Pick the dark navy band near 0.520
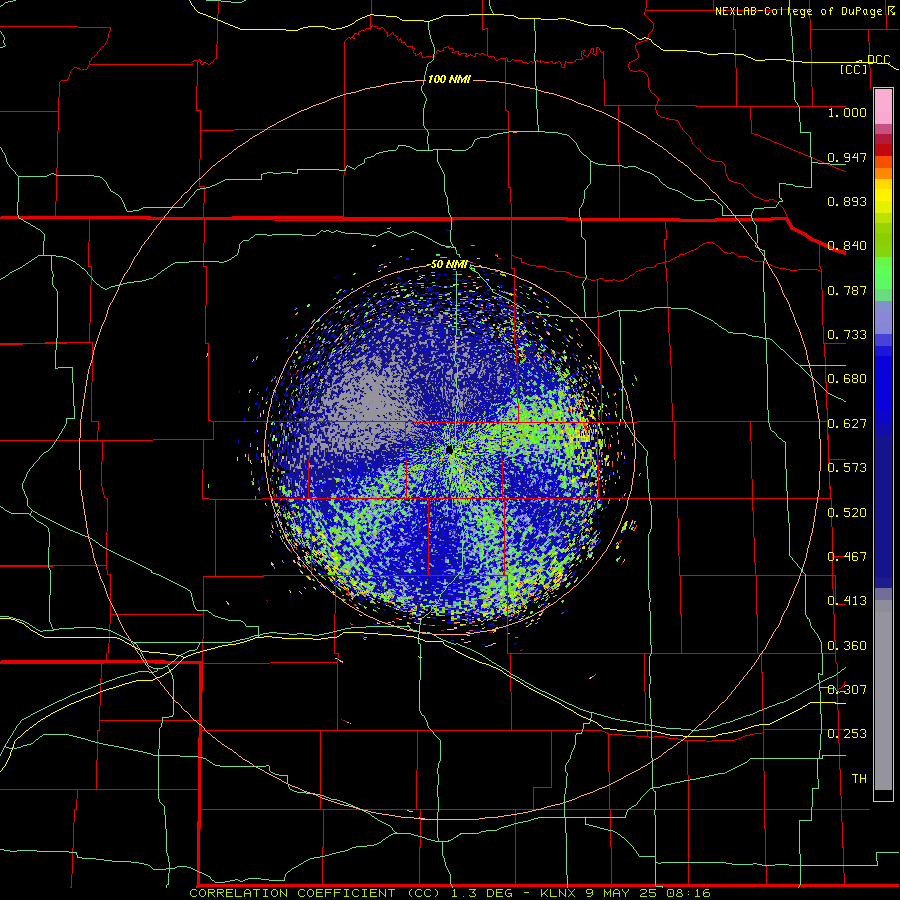This screenshot has height=900, width=900. pyautogui.click(x=883, y=511)
